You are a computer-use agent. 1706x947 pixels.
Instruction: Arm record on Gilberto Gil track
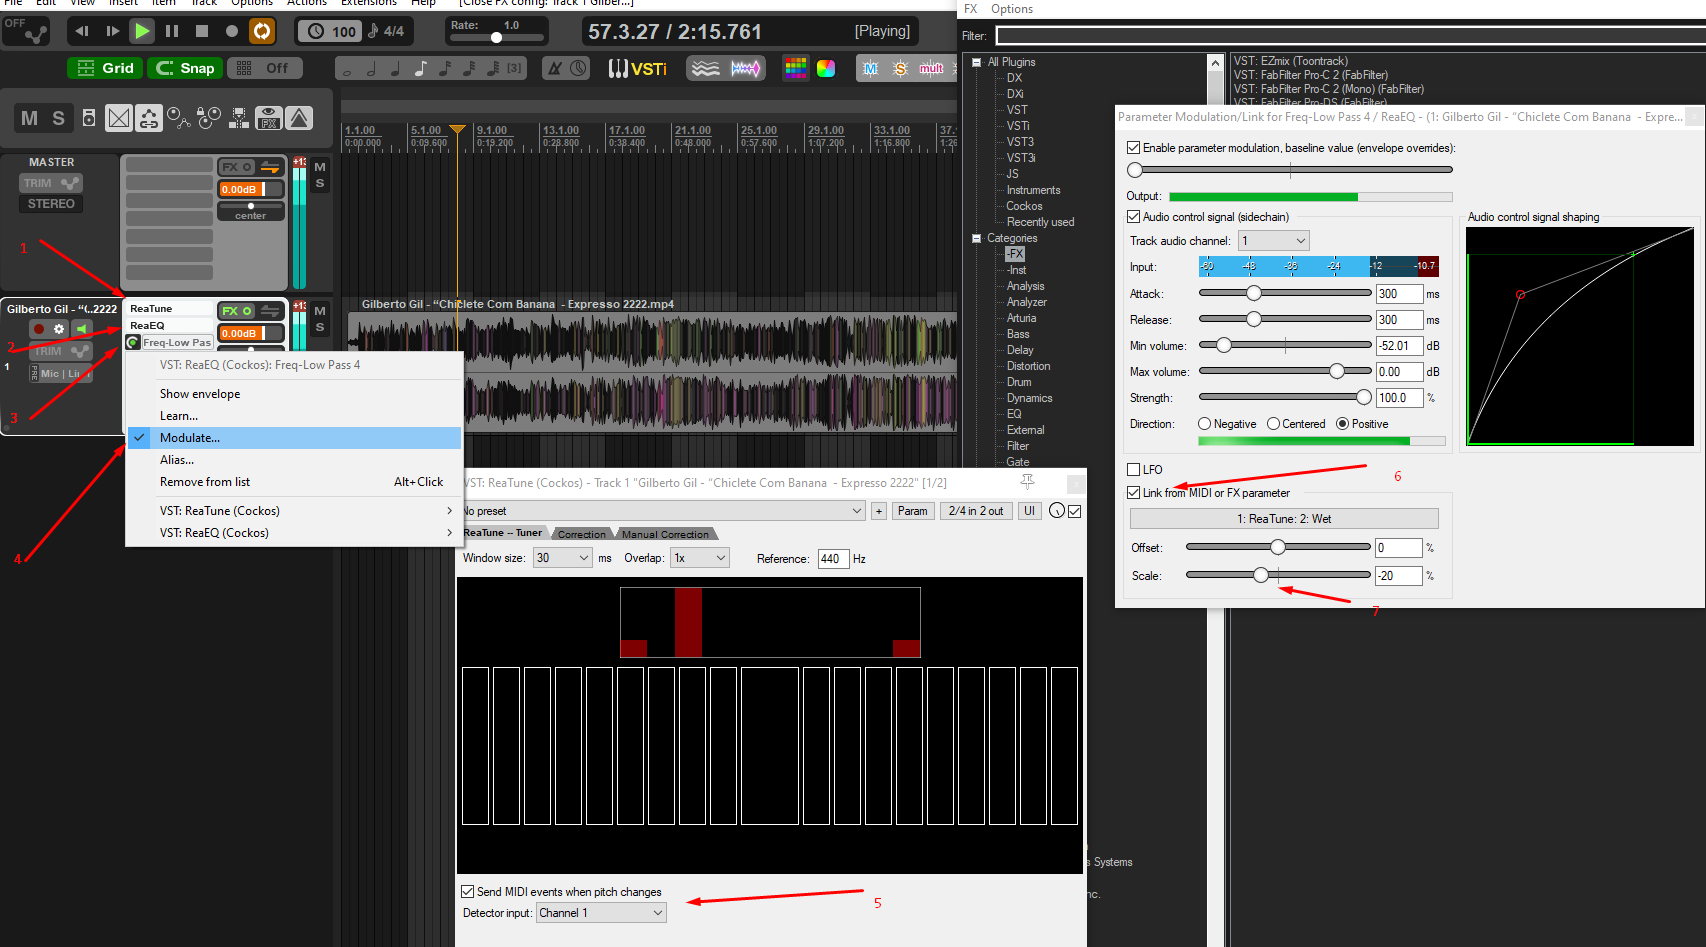coord(39,329)
